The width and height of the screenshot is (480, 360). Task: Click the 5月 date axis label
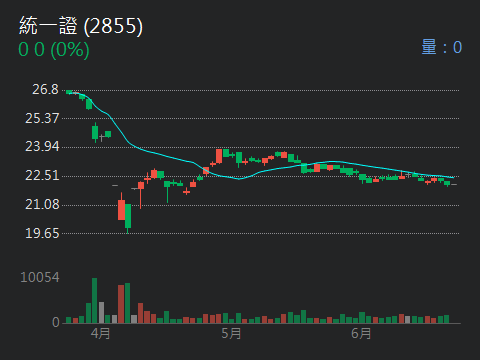tap(231, 333)
